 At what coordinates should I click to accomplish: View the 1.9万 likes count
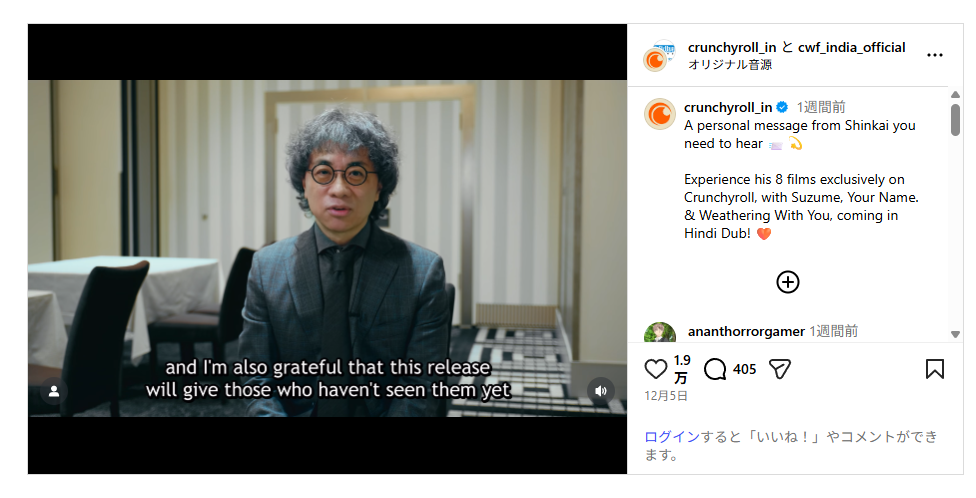(682, 369)
